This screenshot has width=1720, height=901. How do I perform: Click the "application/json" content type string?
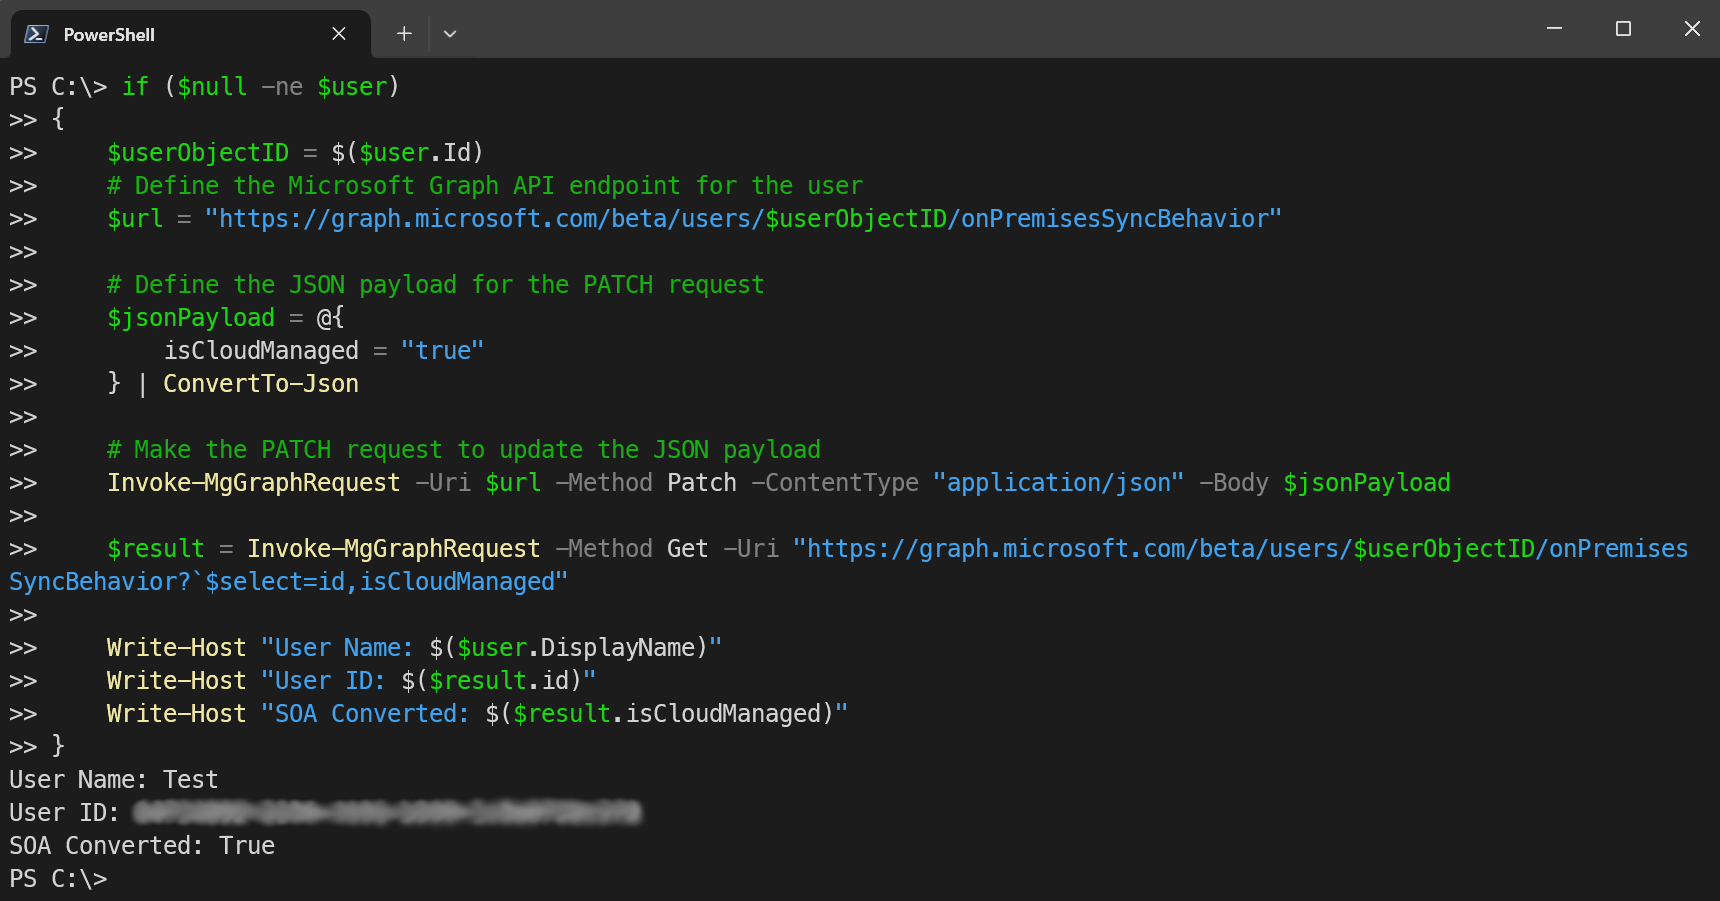(1058, 483)
